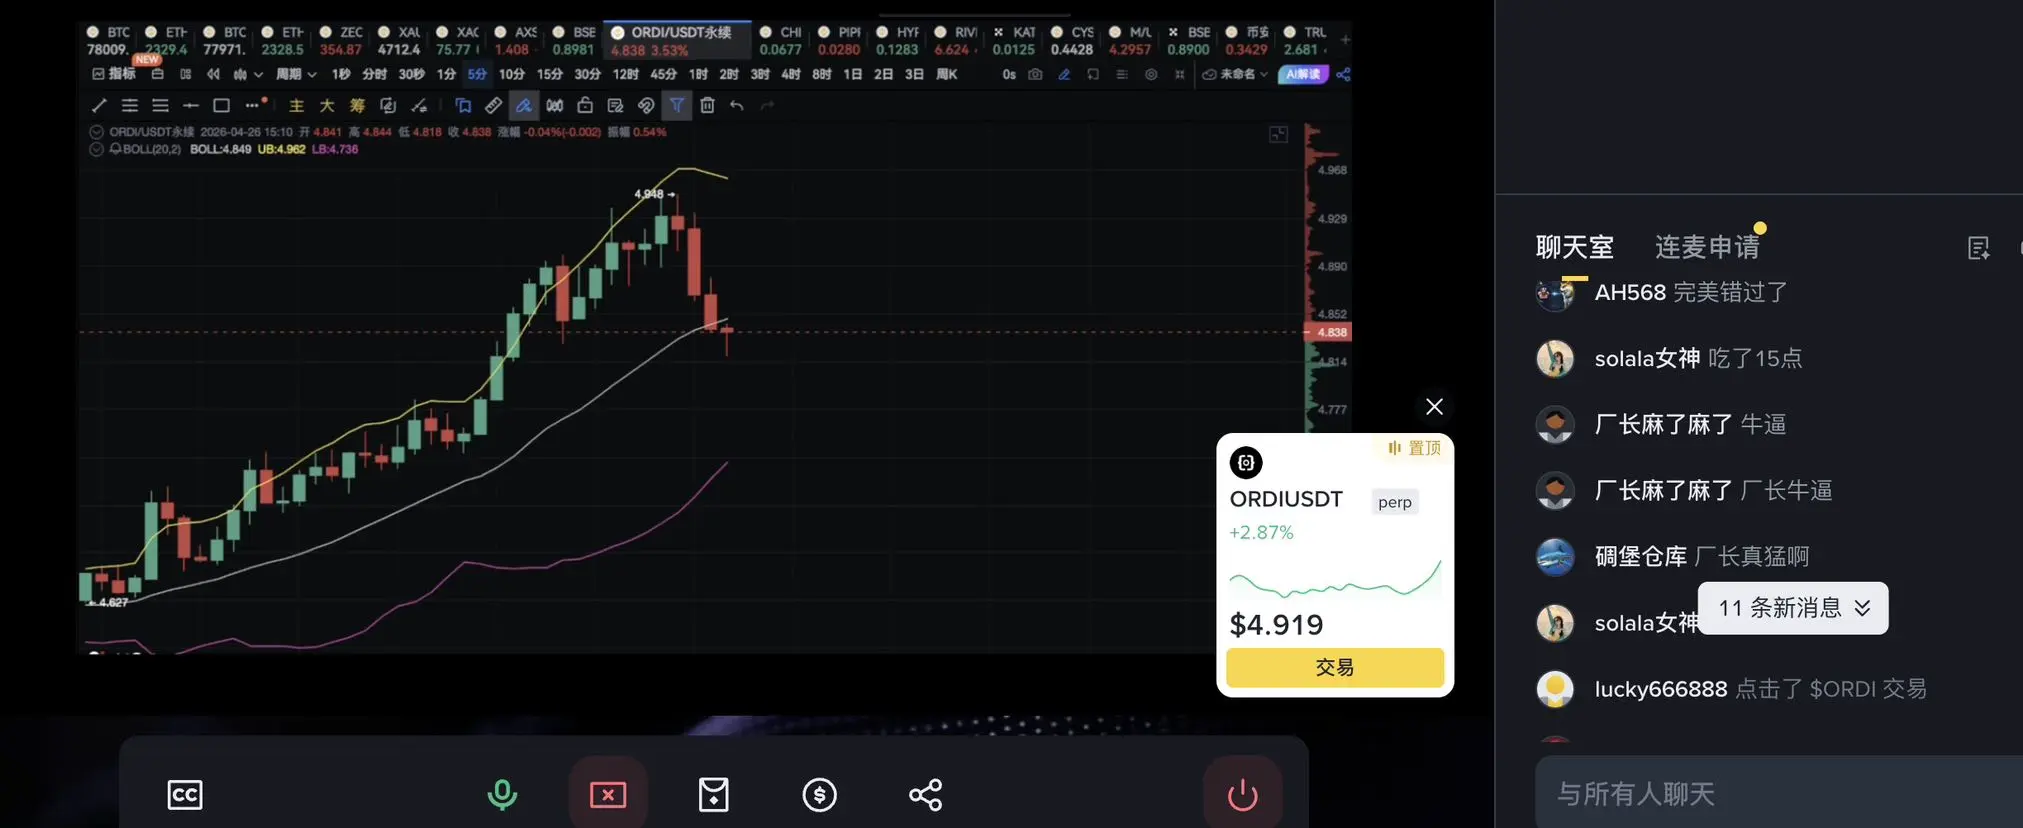Viewport: 2023px width, 828px height.
Task: Delete drawings with the trash icon
Action: (707, 105)
